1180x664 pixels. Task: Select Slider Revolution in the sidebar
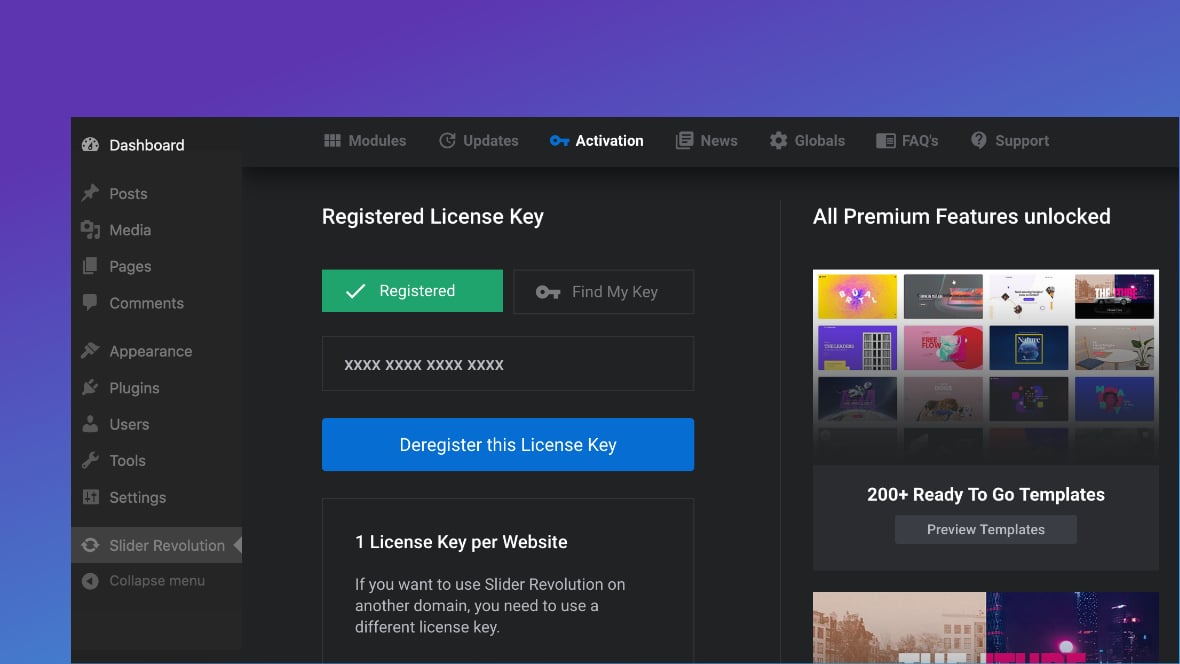(157, 545)
